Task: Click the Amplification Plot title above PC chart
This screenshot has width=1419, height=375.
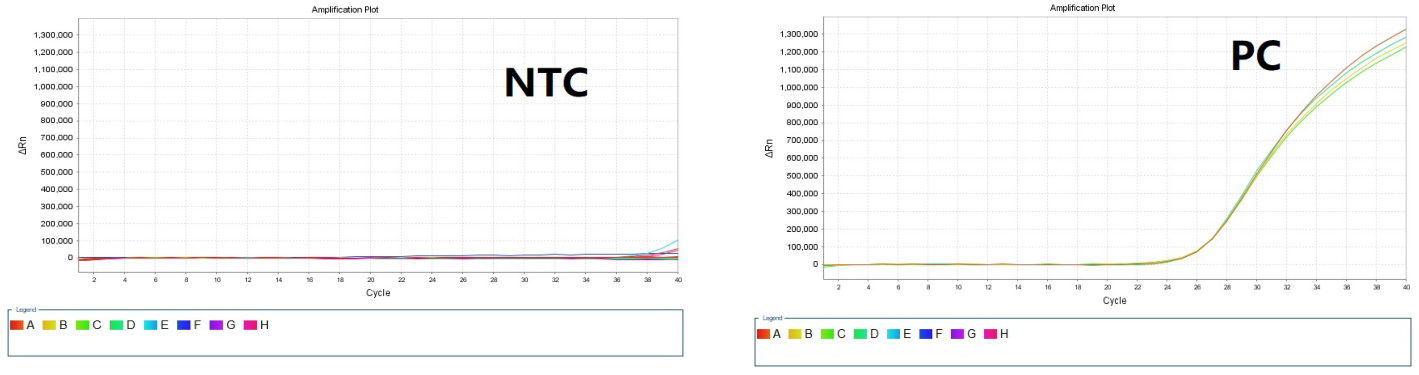Action: coord(1084,8)
